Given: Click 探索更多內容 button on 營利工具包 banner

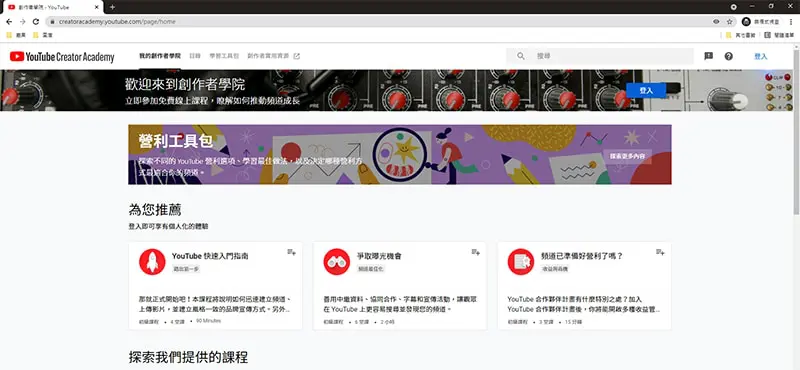Looking at the screenshot, I should tap(627, 157).
